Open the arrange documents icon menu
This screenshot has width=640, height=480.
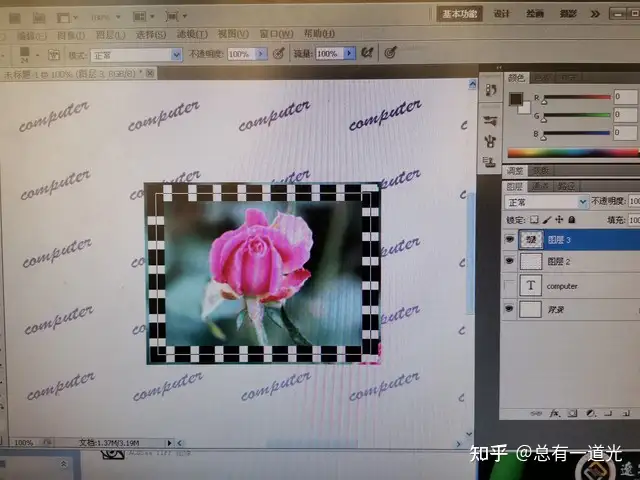144,16
